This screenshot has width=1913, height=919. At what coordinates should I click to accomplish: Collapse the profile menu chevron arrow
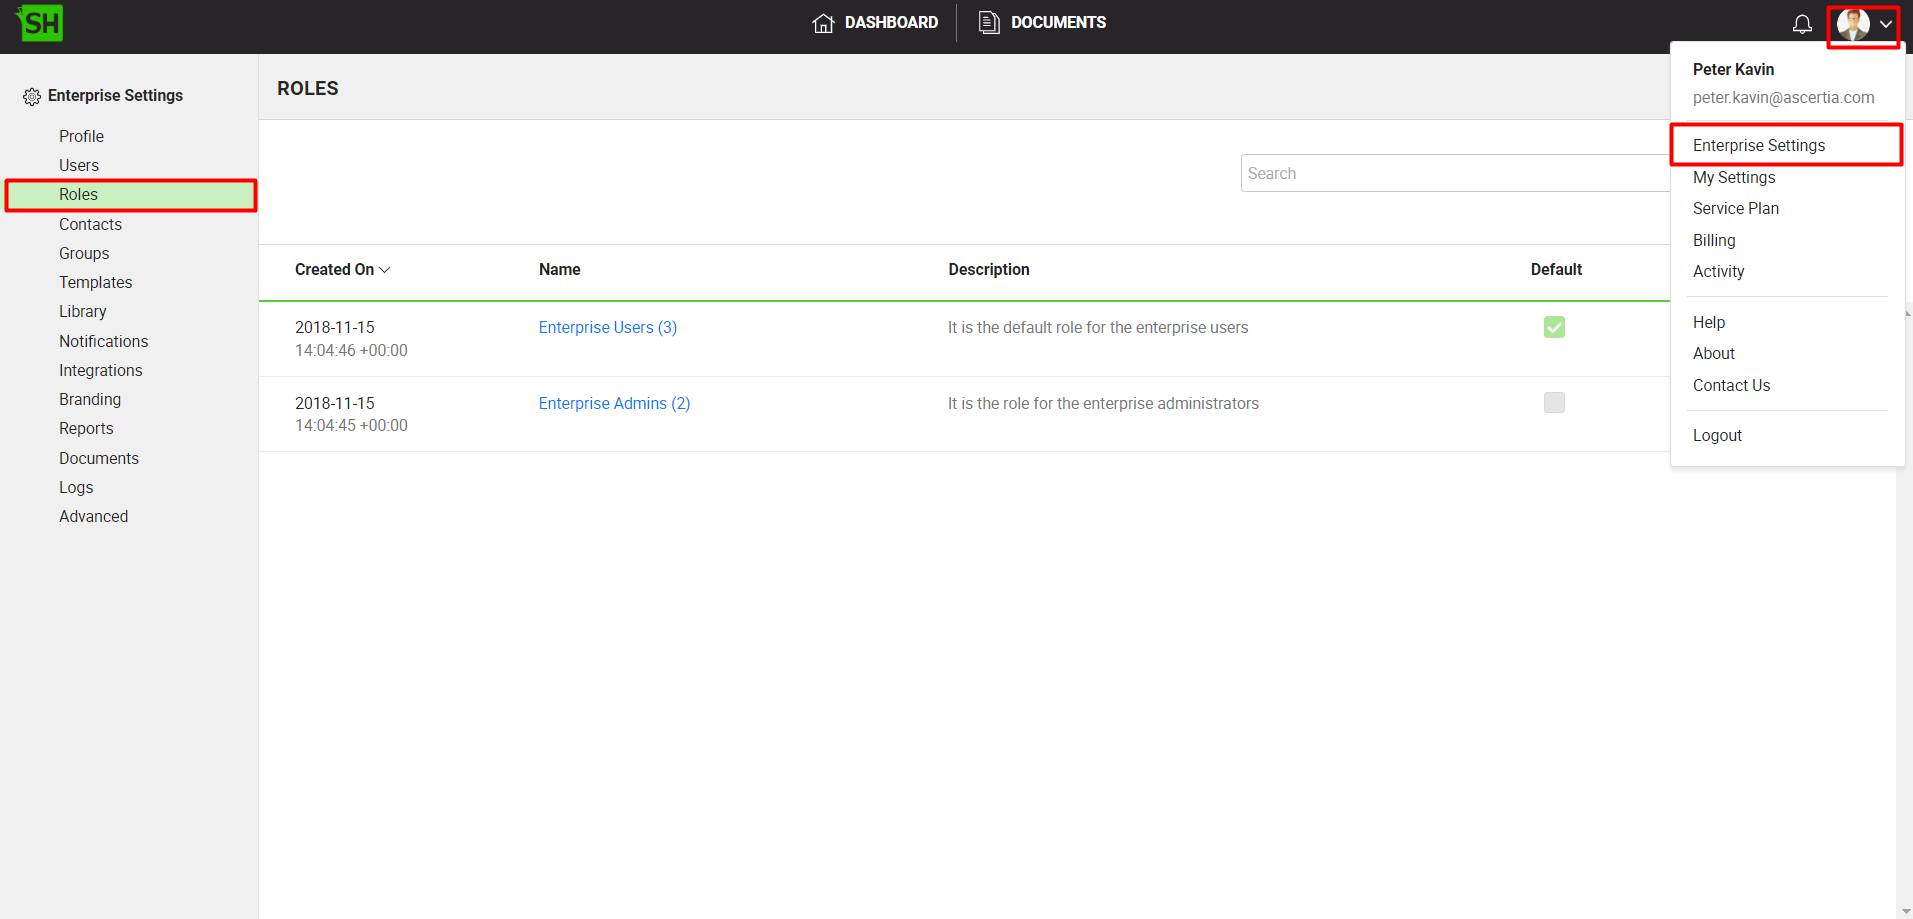tap(1886, 24)
